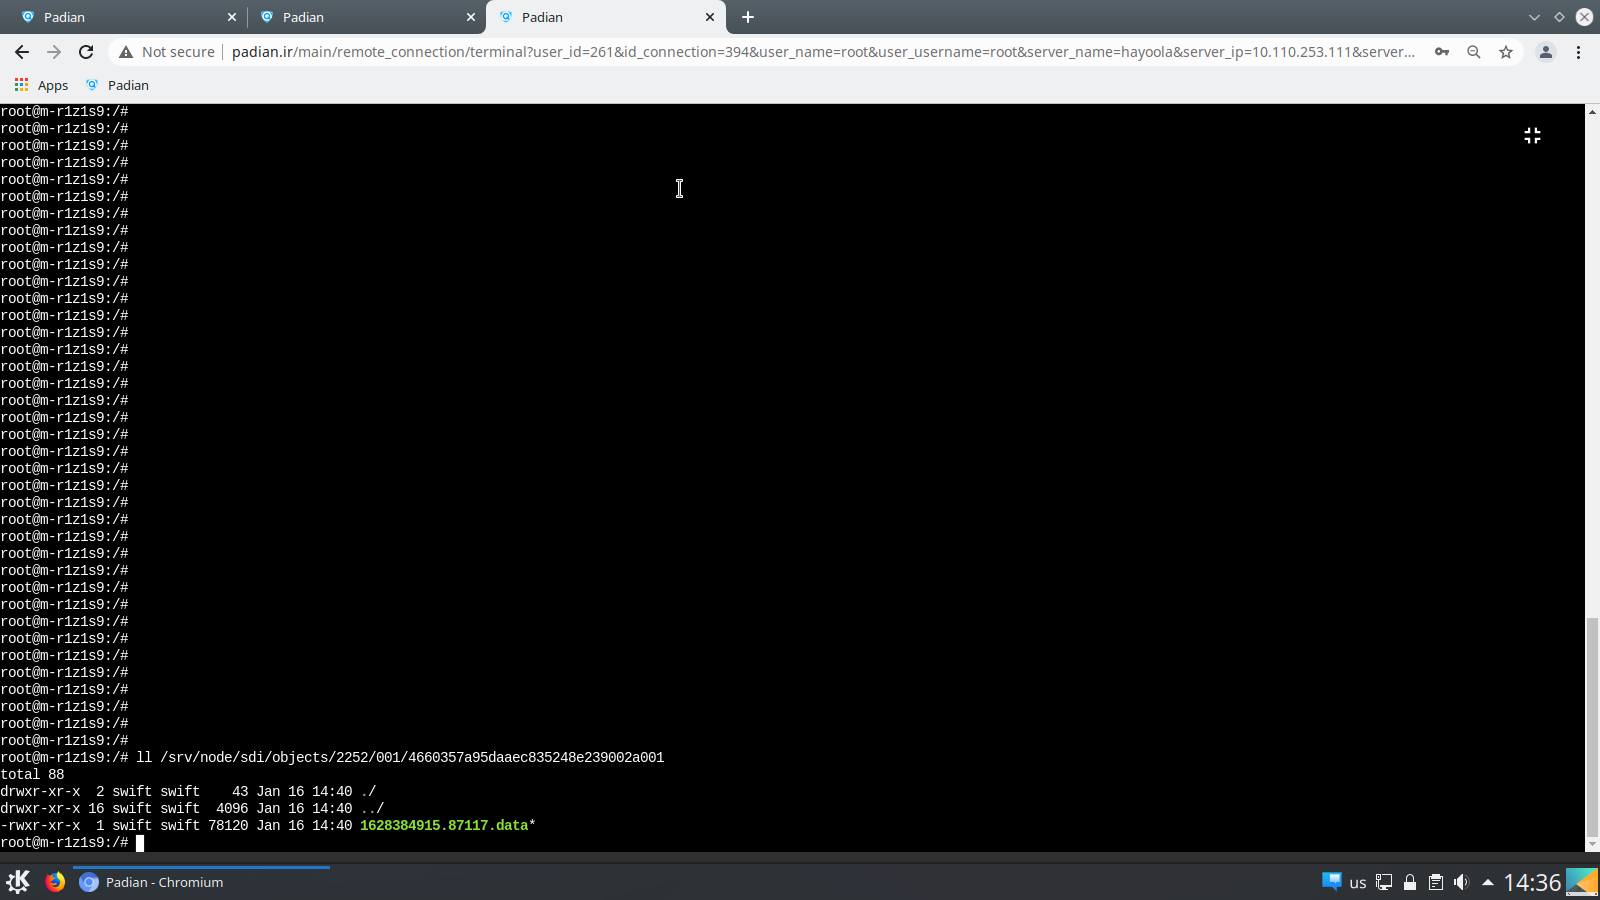Bookmark this page with the star

pyautogui.click(x=1506, y=52)
